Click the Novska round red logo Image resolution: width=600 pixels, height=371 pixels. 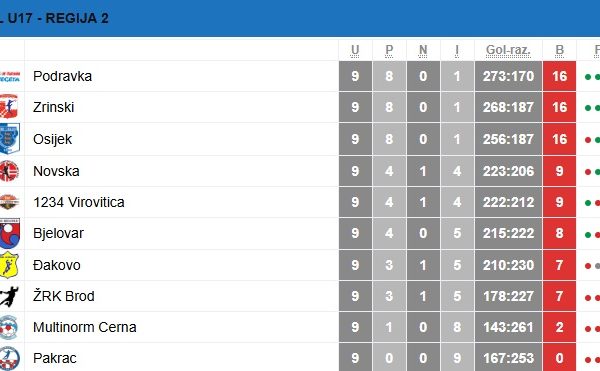pos(9,171)
